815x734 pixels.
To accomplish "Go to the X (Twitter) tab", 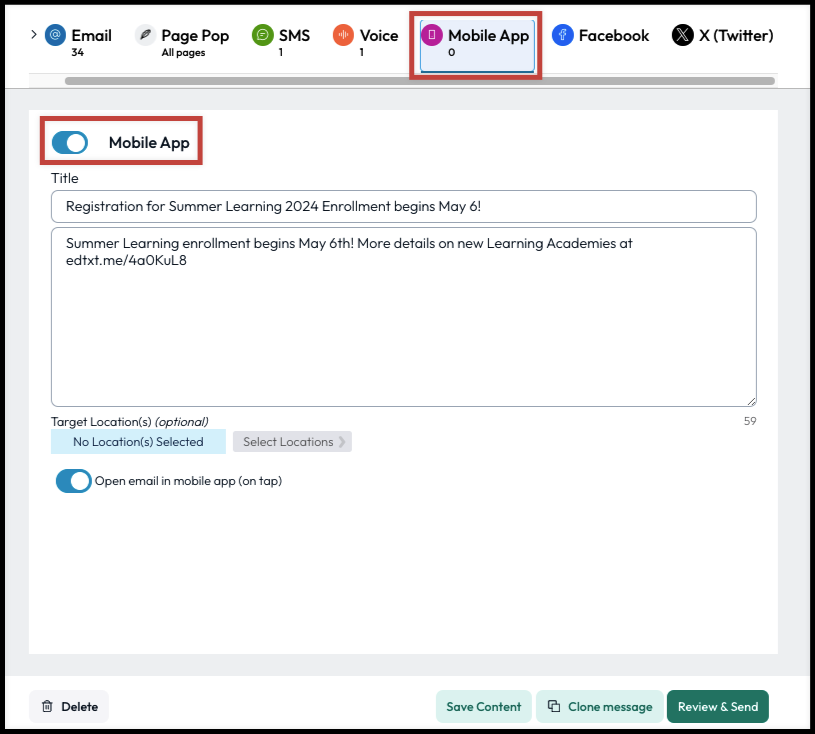I will coord(722,35).
